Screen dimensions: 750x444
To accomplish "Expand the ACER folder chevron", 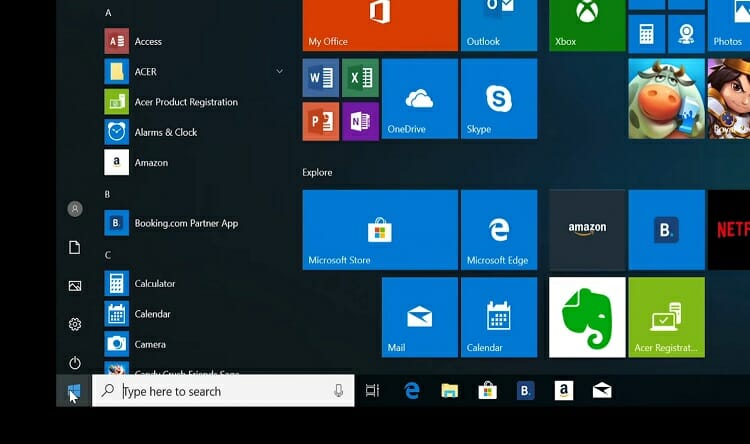I will click(x=279, y=72).
